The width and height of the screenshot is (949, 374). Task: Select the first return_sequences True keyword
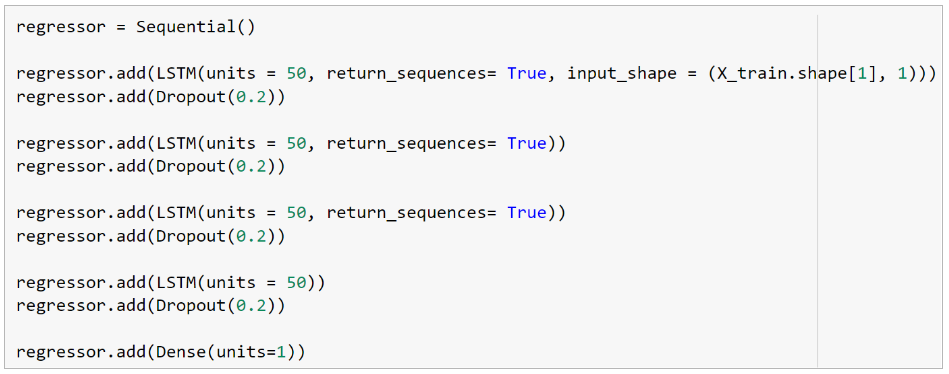[528, 74]
